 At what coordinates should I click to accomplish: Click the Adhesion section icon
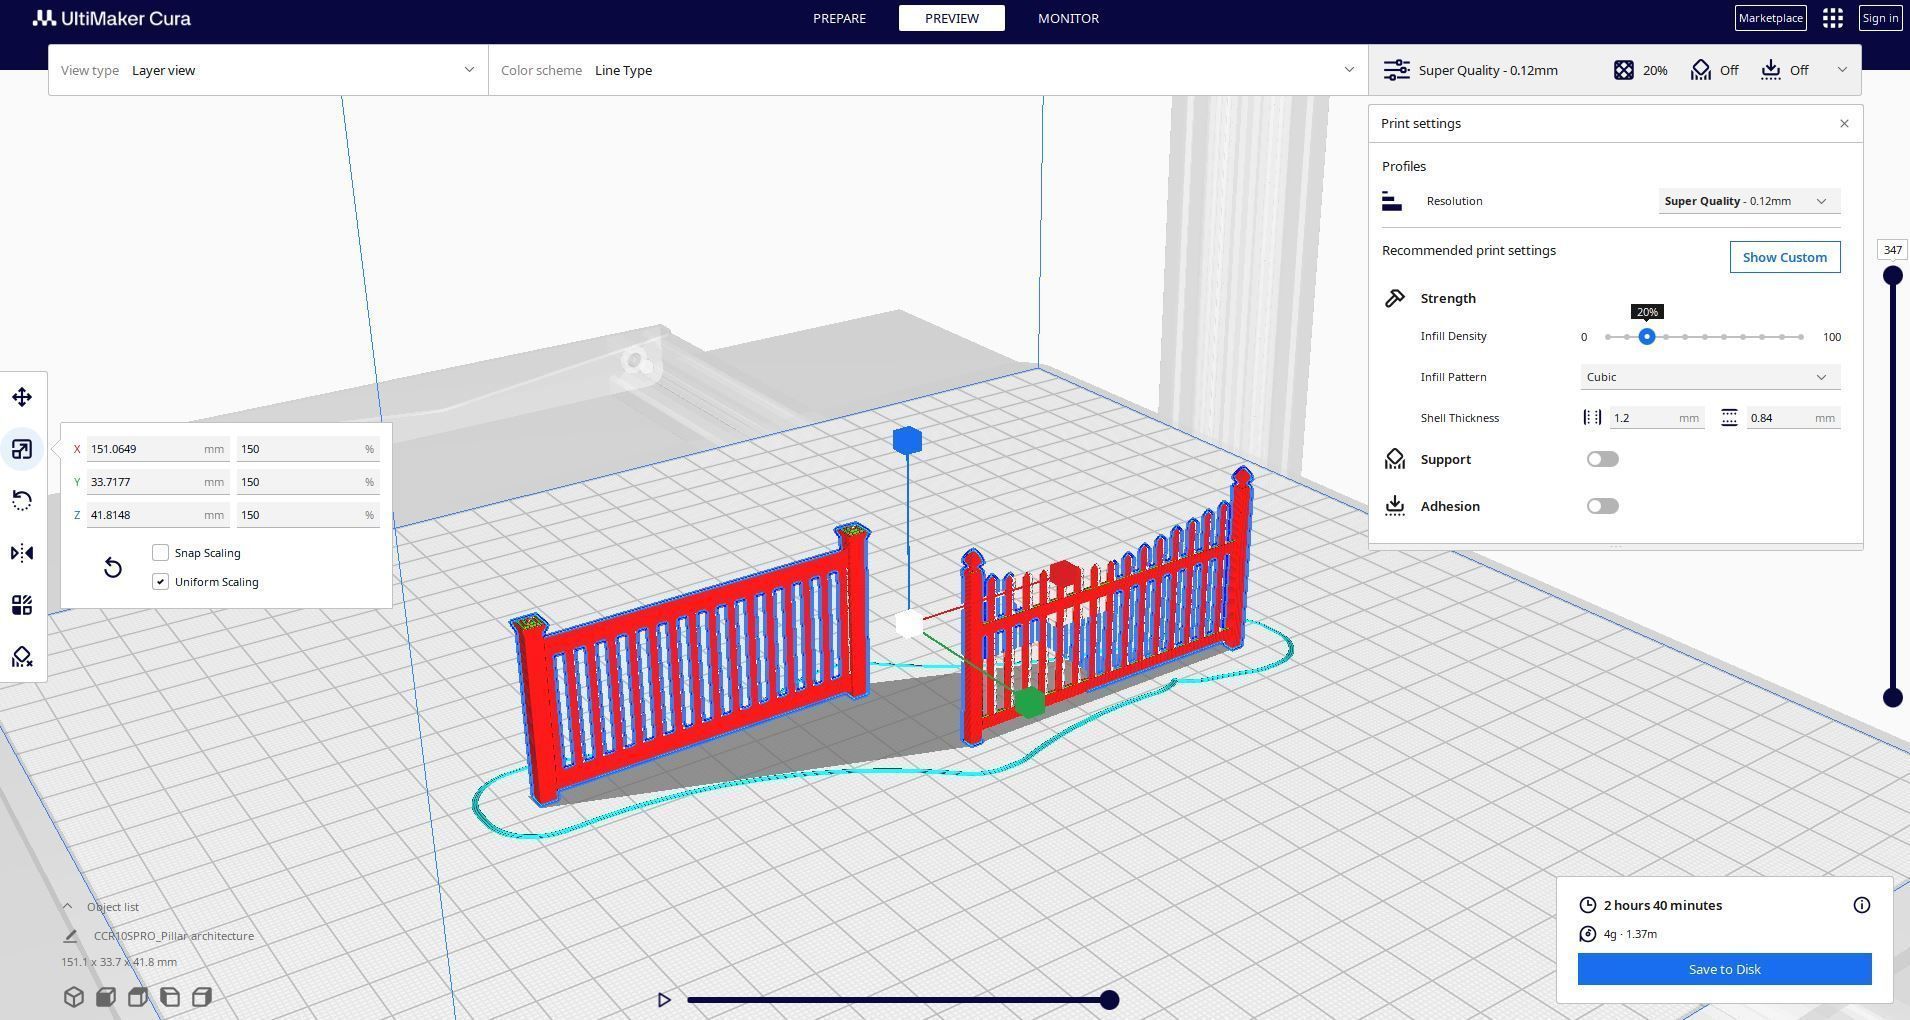click(1395, 506)
